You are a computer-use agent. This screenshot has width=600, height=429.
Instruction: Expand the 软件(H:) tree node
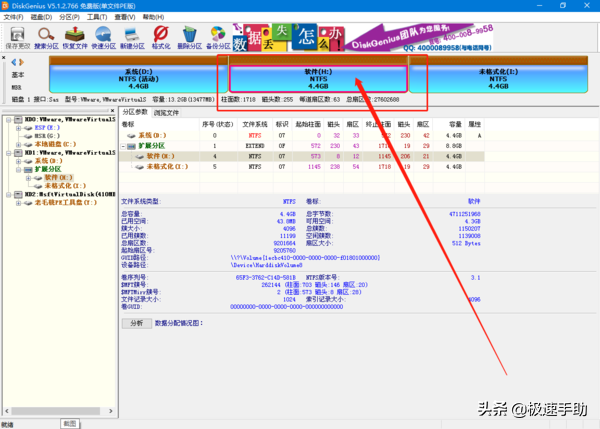[28, 178]
